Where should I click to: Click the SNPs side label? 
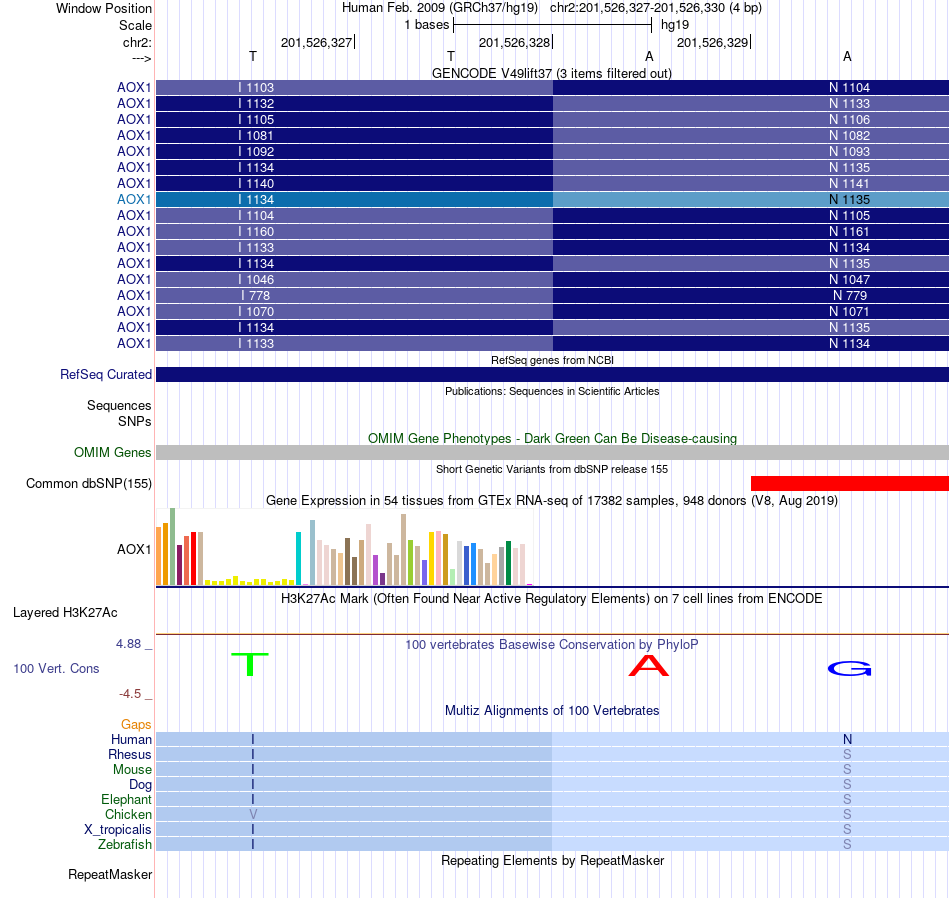(135, 421)
